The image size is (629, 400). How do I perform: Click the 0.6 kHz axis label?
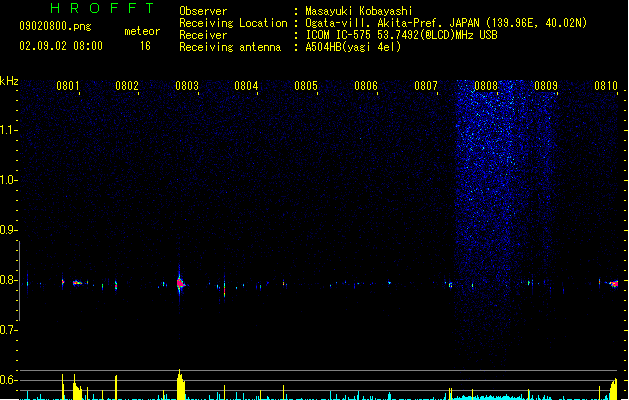pos(8,380)
